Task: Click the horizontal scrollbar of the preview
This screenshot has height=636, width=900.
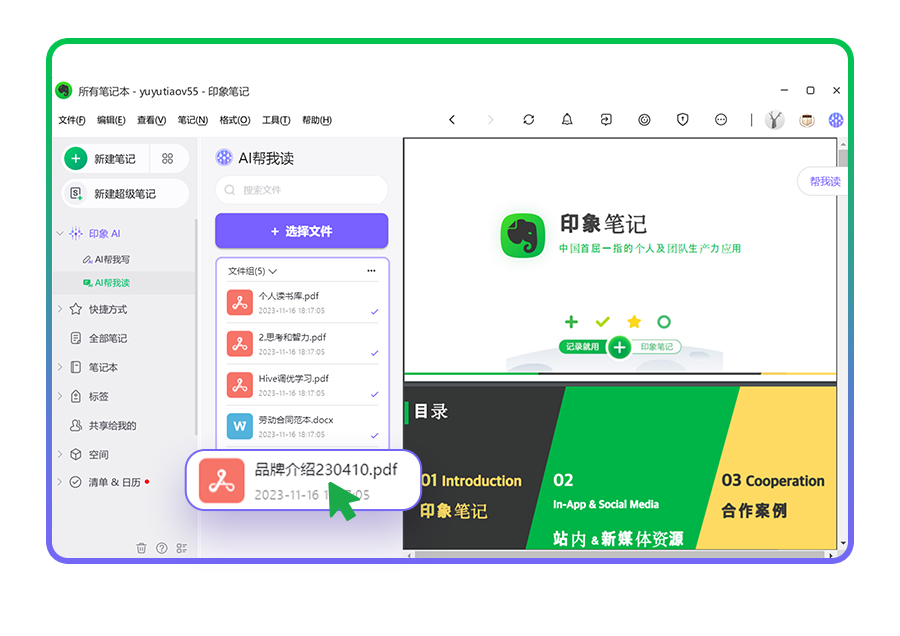Action: [620, 555]
